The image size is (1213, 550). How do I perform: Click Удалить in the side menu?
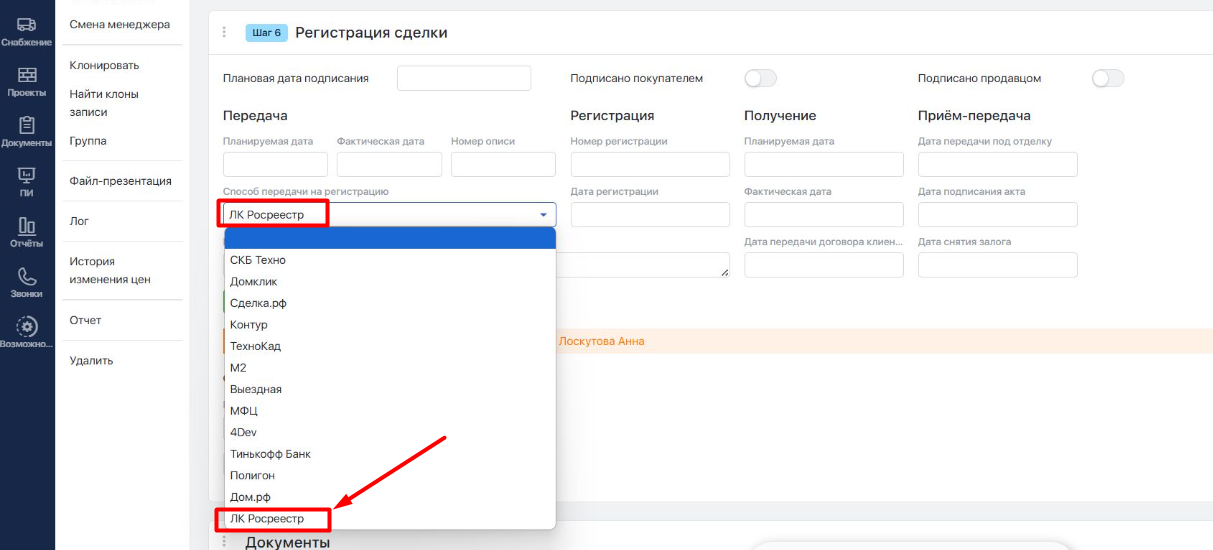[91, 360]
